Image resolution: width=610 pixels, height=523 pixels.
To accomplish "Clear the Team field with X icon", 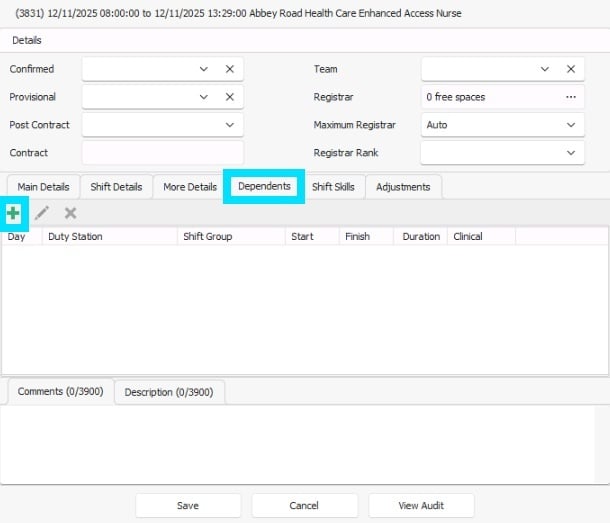I will pos(571,69).
